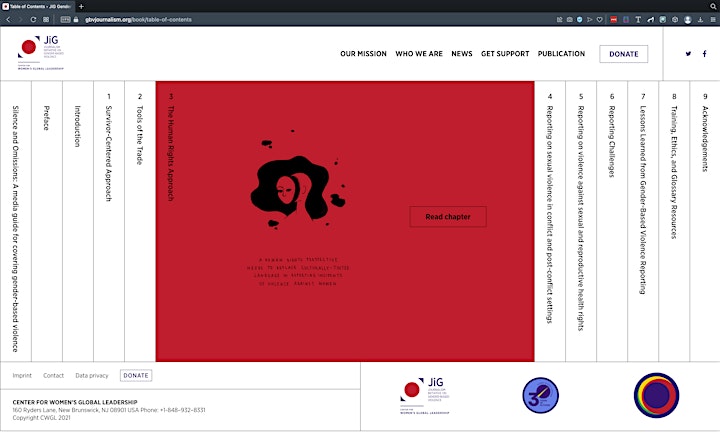Expand chapter 2 Tools of the Trade
This screenshot has height=443, width=720.
140,221
